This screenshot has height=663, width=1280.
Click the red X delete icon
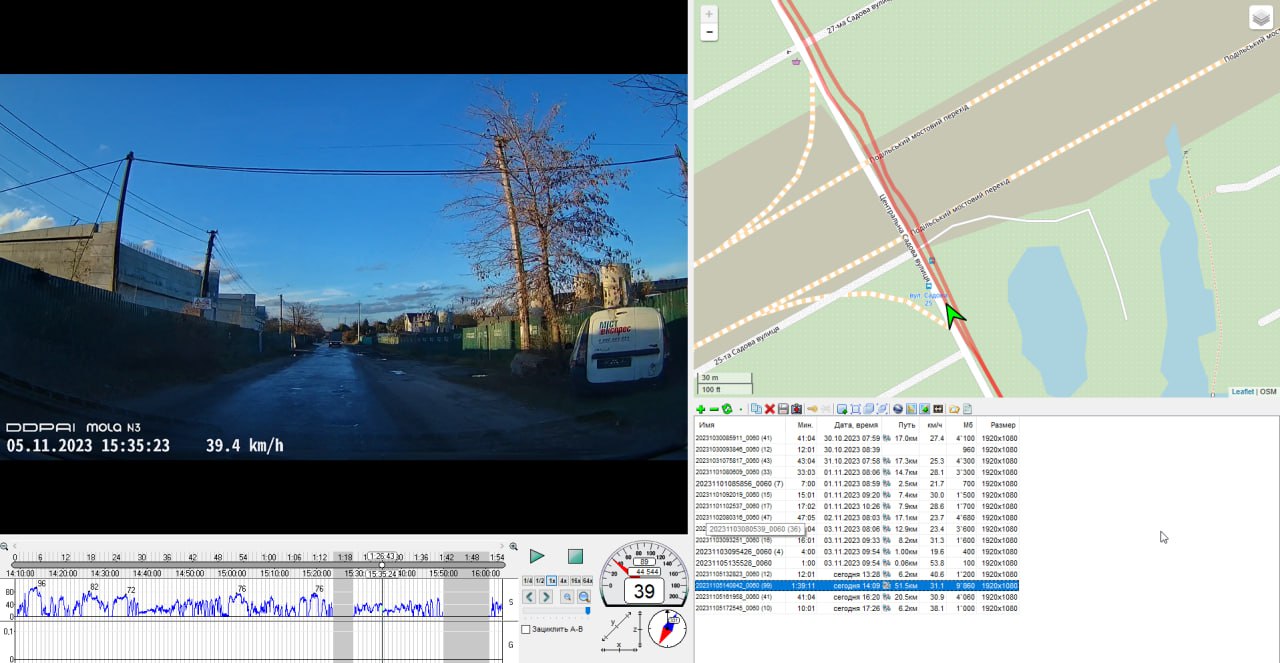[770, 409]
